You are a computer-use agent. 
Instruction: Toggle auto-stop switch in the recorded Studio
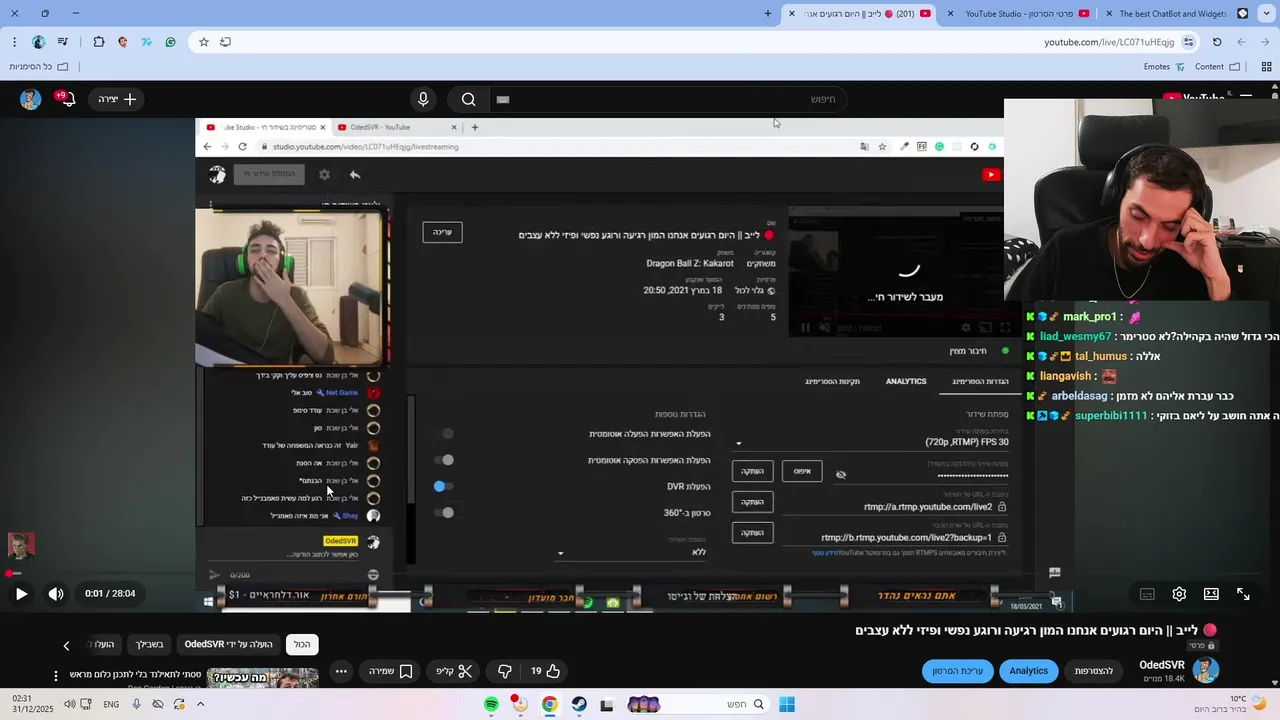click(444, 460)
